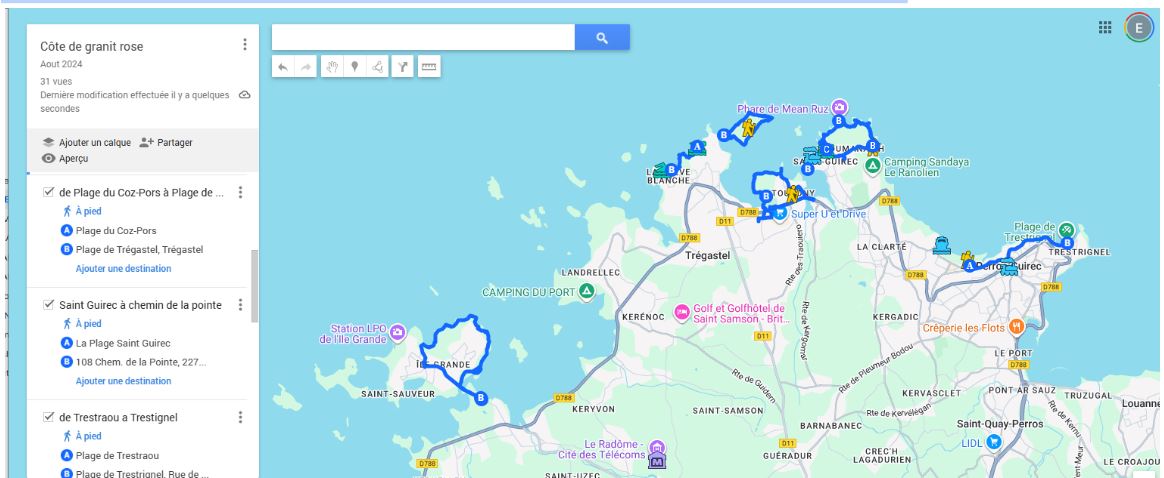
Task: Click the Trégastel town label on the map
Action: (707, 255)
